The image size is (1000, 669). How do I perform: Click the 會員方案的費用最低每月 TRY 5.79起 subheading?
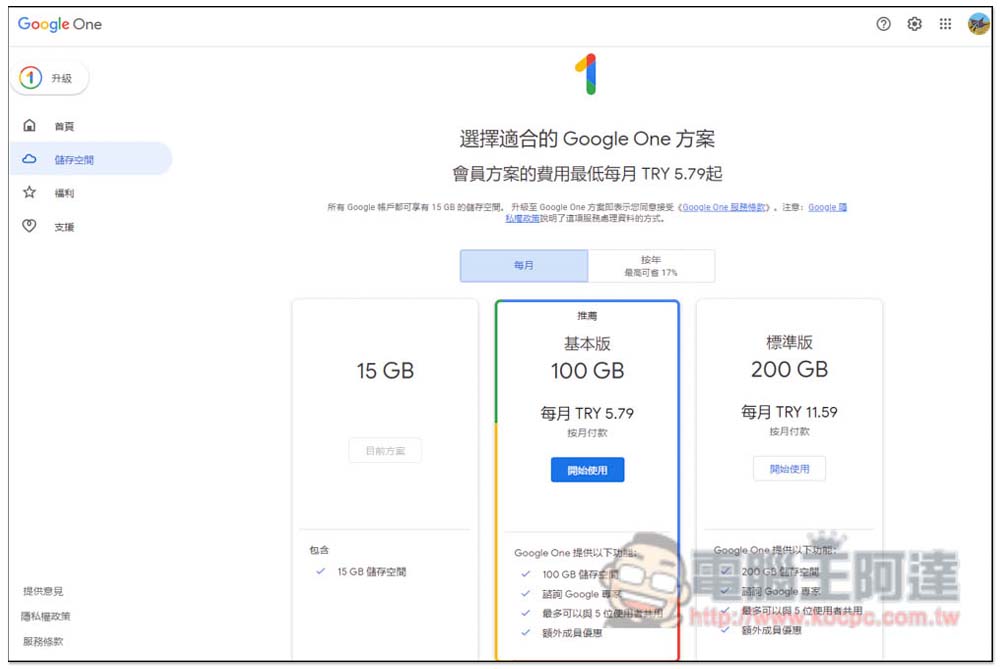pos(587,173)
